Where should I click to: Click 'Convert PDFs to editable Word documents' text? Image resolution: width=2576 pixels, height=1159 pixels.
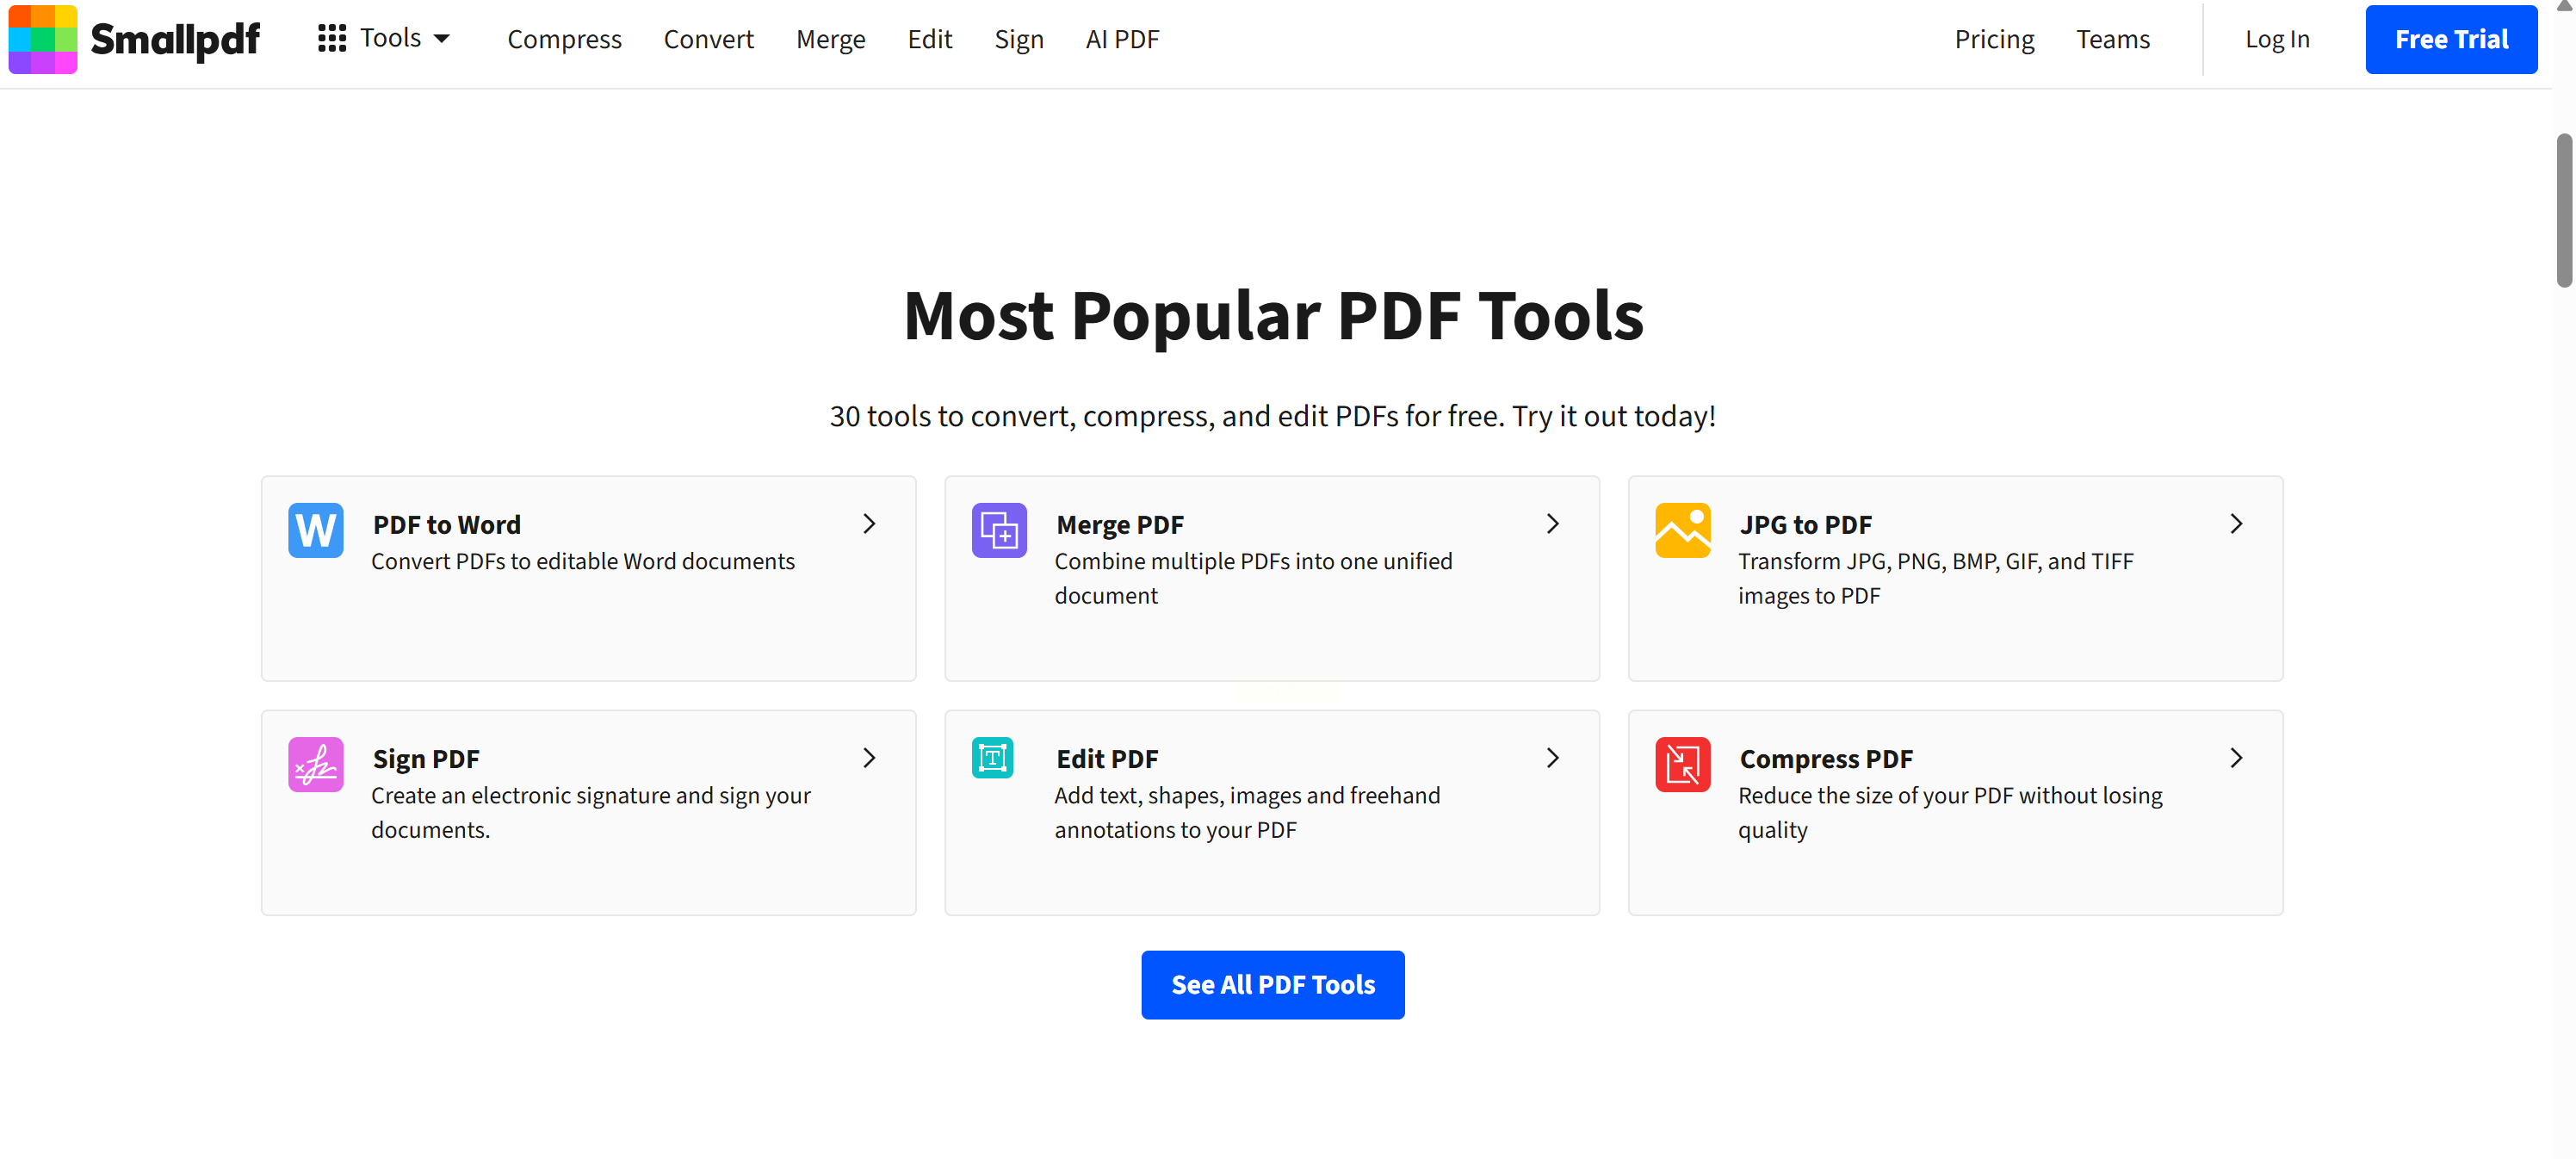point(582,561)
